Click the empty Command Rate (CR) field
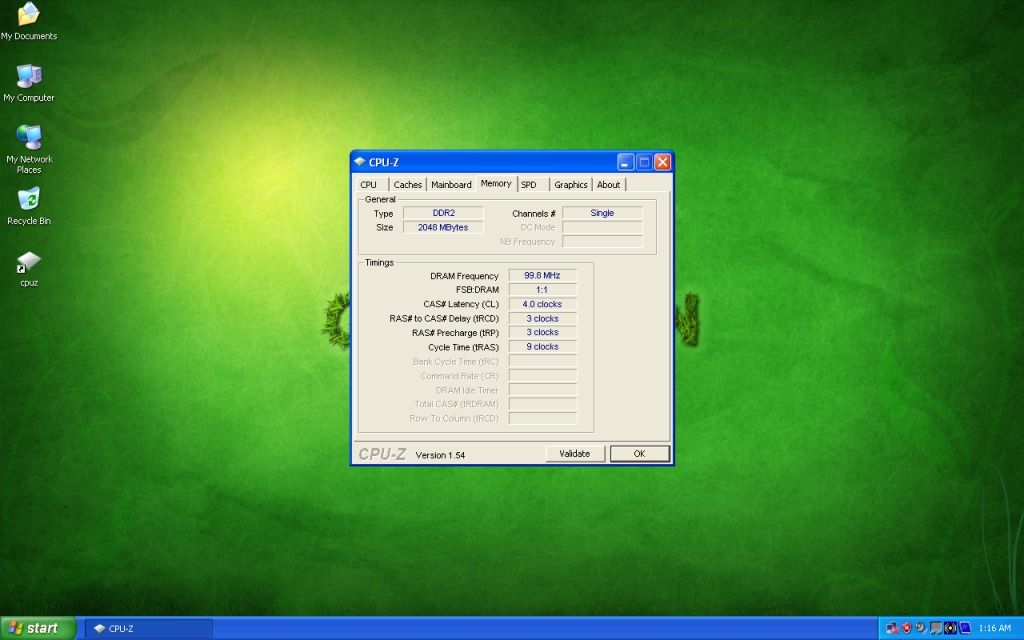Screen dimensions: 1024x640 543,376
